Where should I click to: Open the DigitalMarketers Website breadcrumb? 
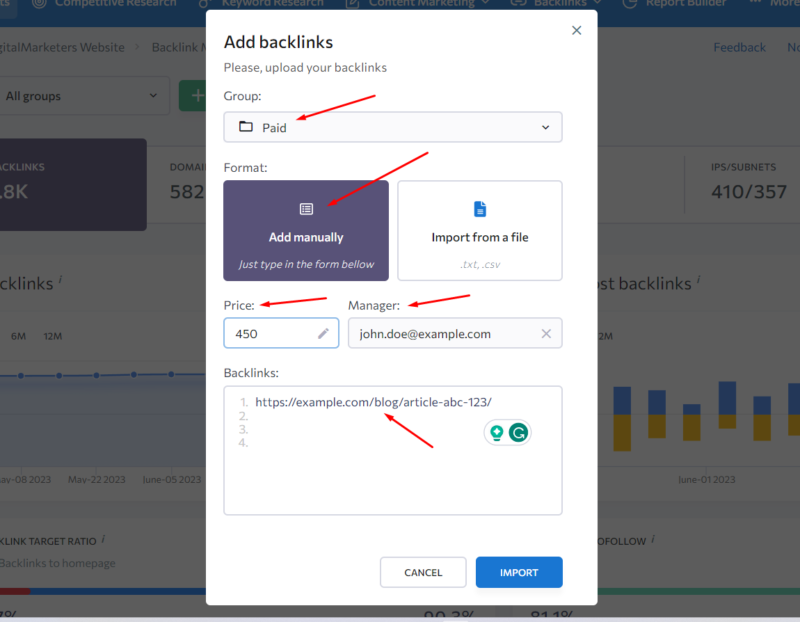[x=62, y=47]
